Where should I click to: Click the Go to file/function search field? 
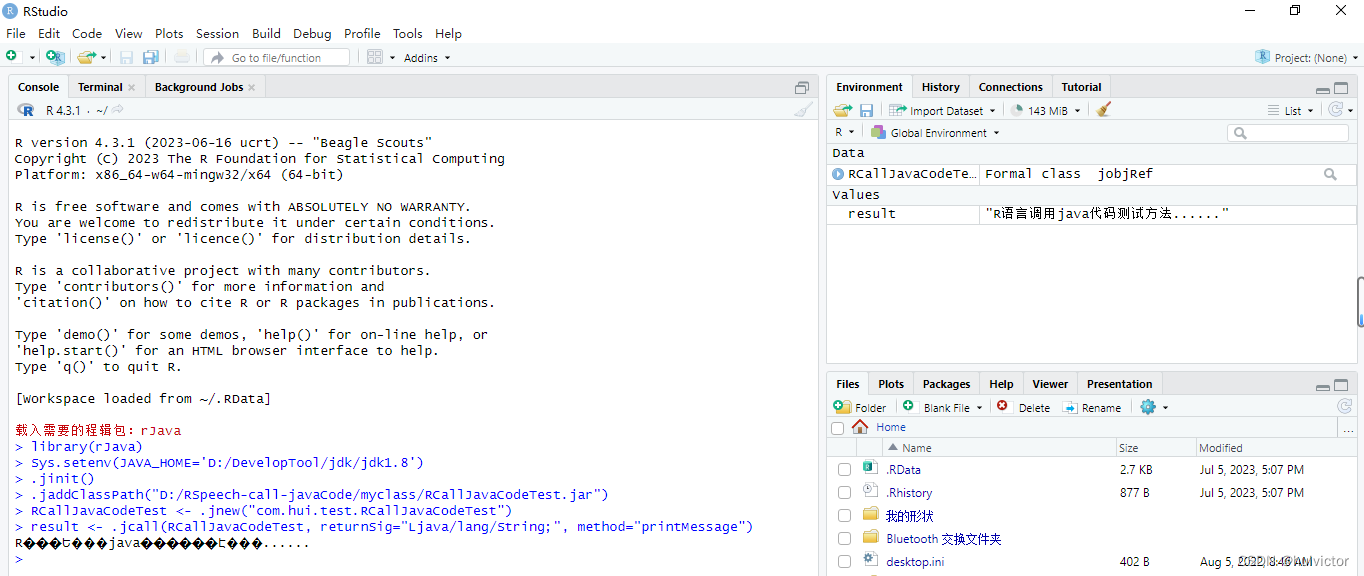coord(276,56)
